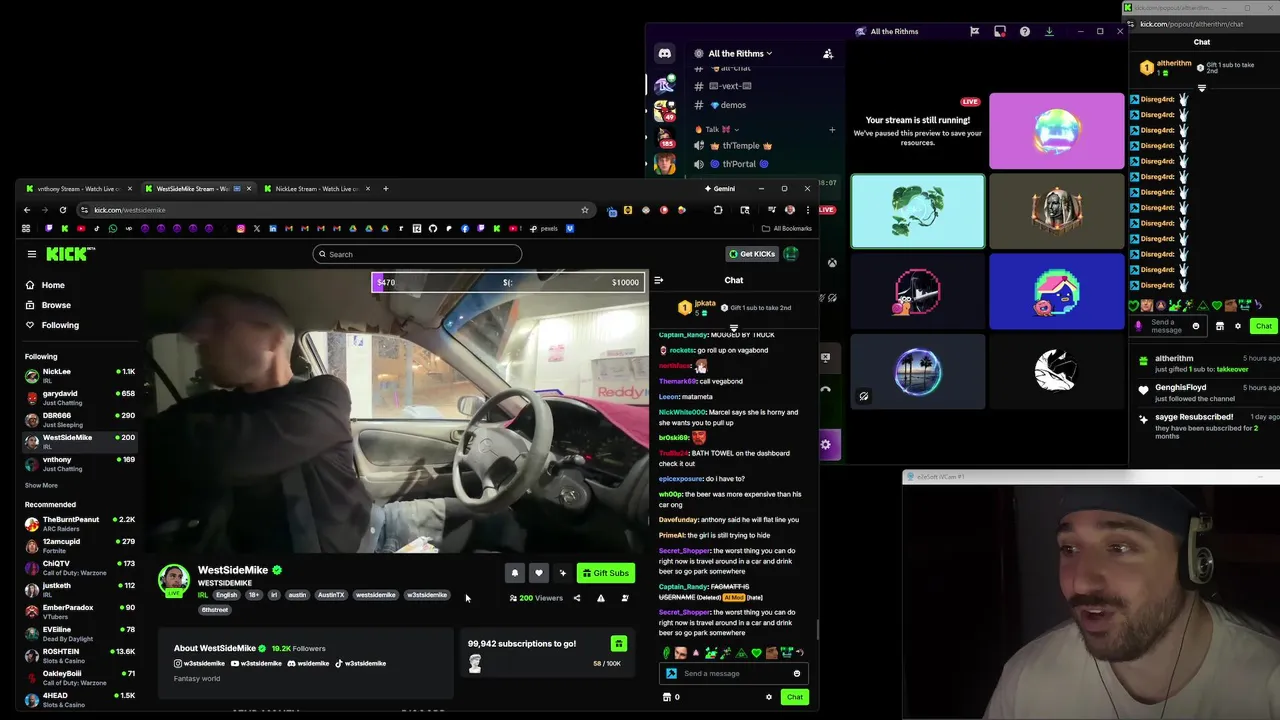Image resolution: width=1280 pixels, height=720 pixels.
Task: Reload the page in the Chrome toolbar
Action: pos(63,210)
